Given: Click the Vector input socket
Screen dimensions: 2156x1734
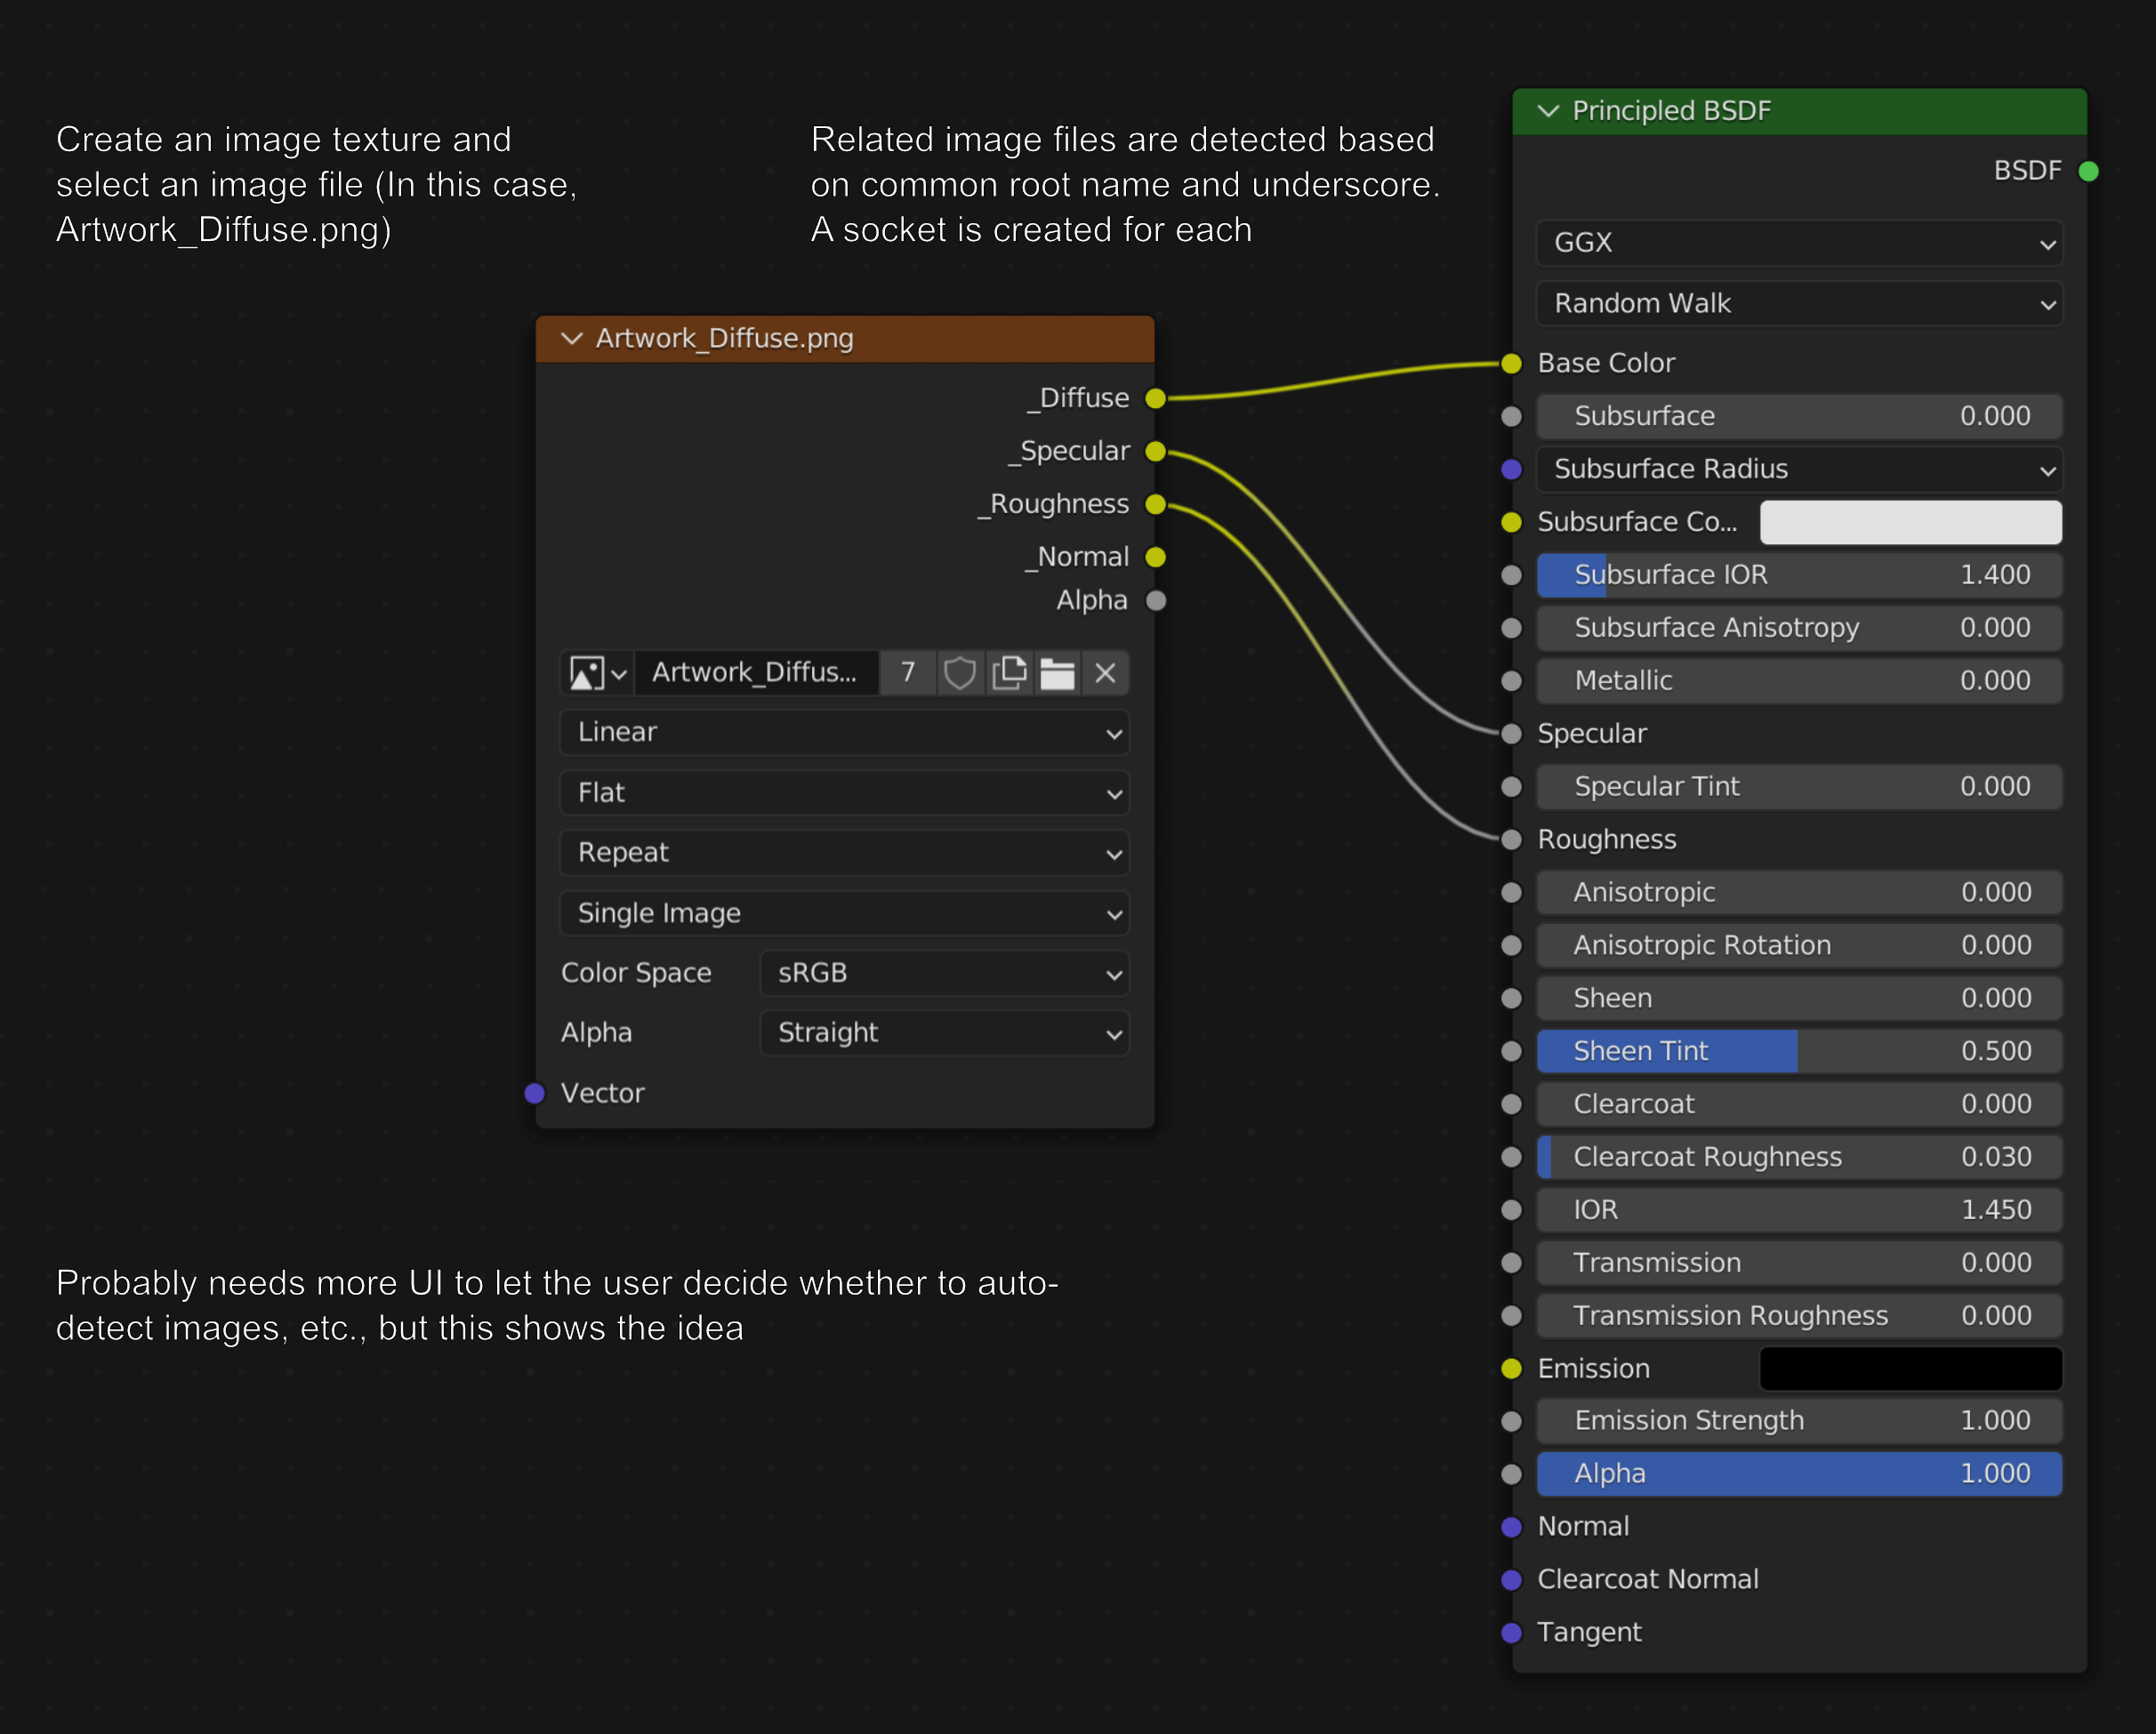Looking at the screenshot, I should (x=535, y=1093).
